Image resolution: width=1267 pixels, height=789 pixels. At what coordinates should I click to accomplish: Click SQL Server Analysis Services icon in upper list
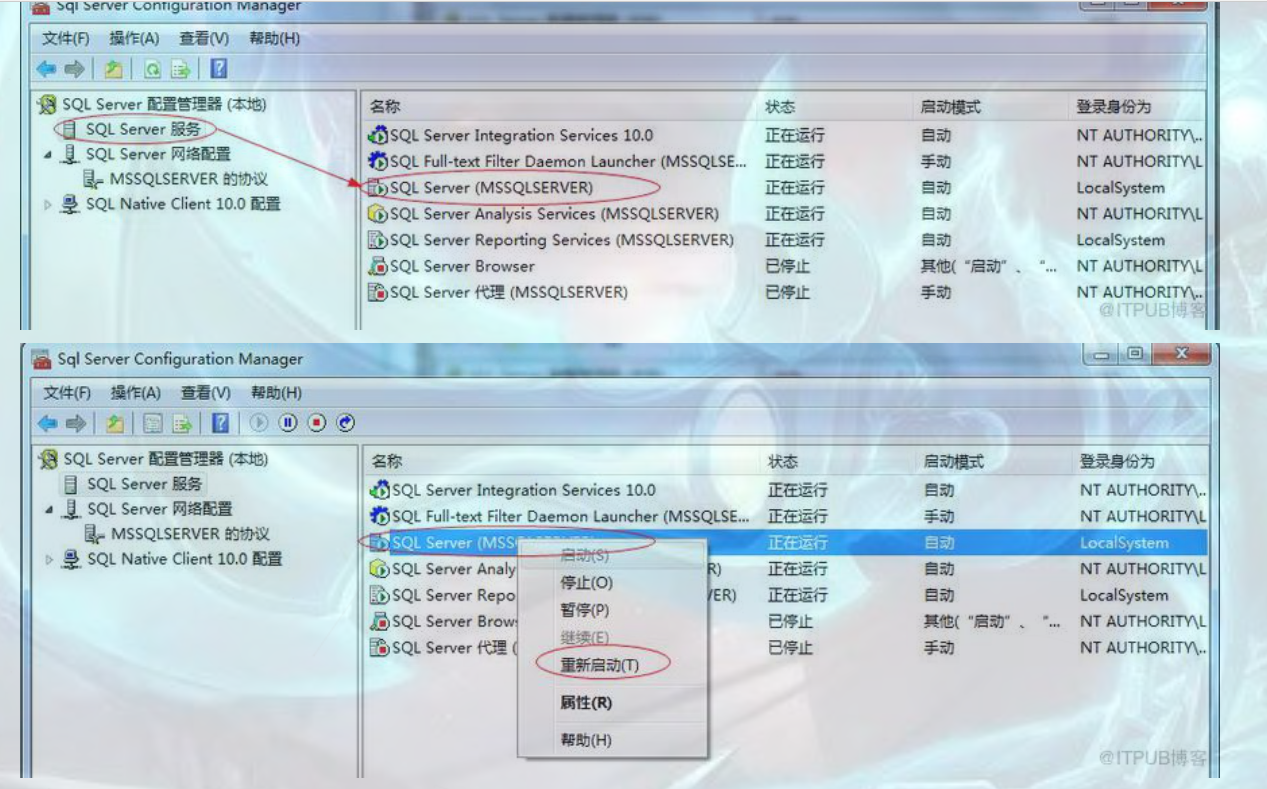378,214
